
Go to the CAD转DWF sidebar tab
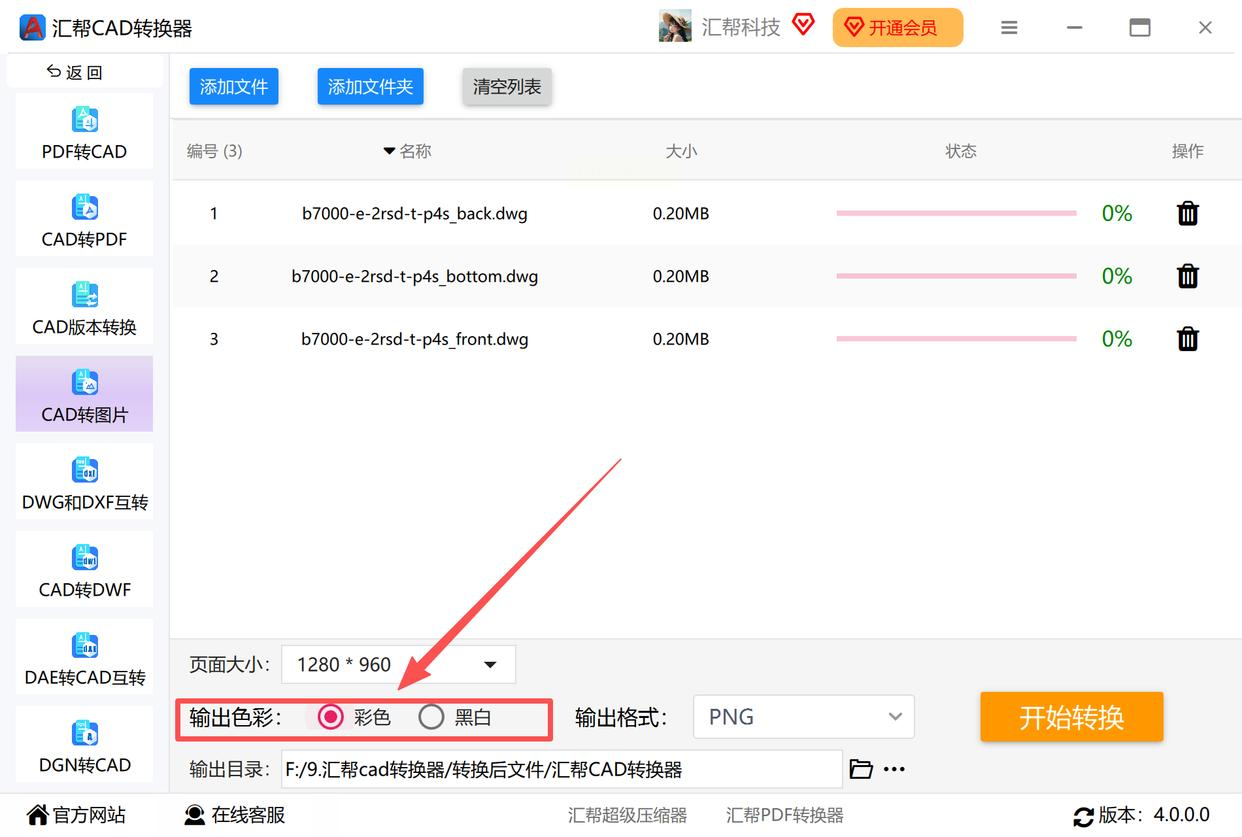pos(84,570)
